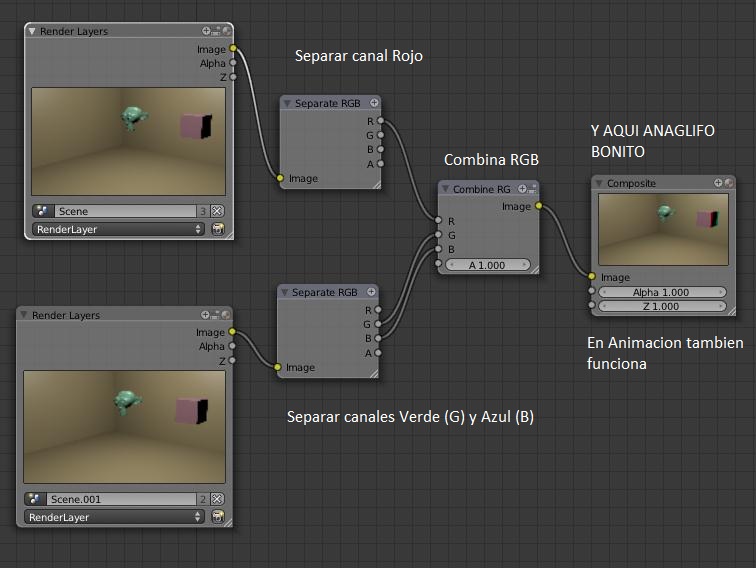
Task: Click render icon beside Scene.001's RenderLayer dropdown
Action: coord(218,517)
